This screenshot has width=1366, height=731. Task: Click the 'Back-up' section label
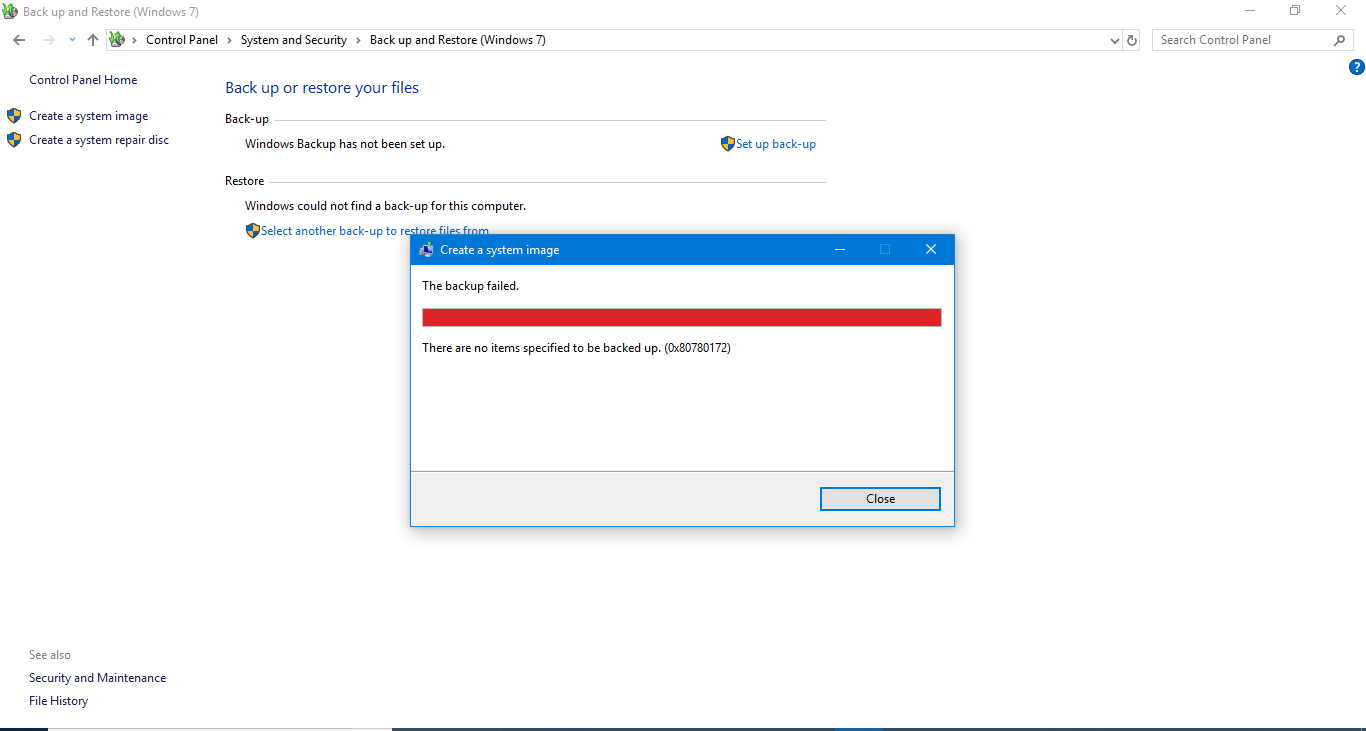[247, 119]
